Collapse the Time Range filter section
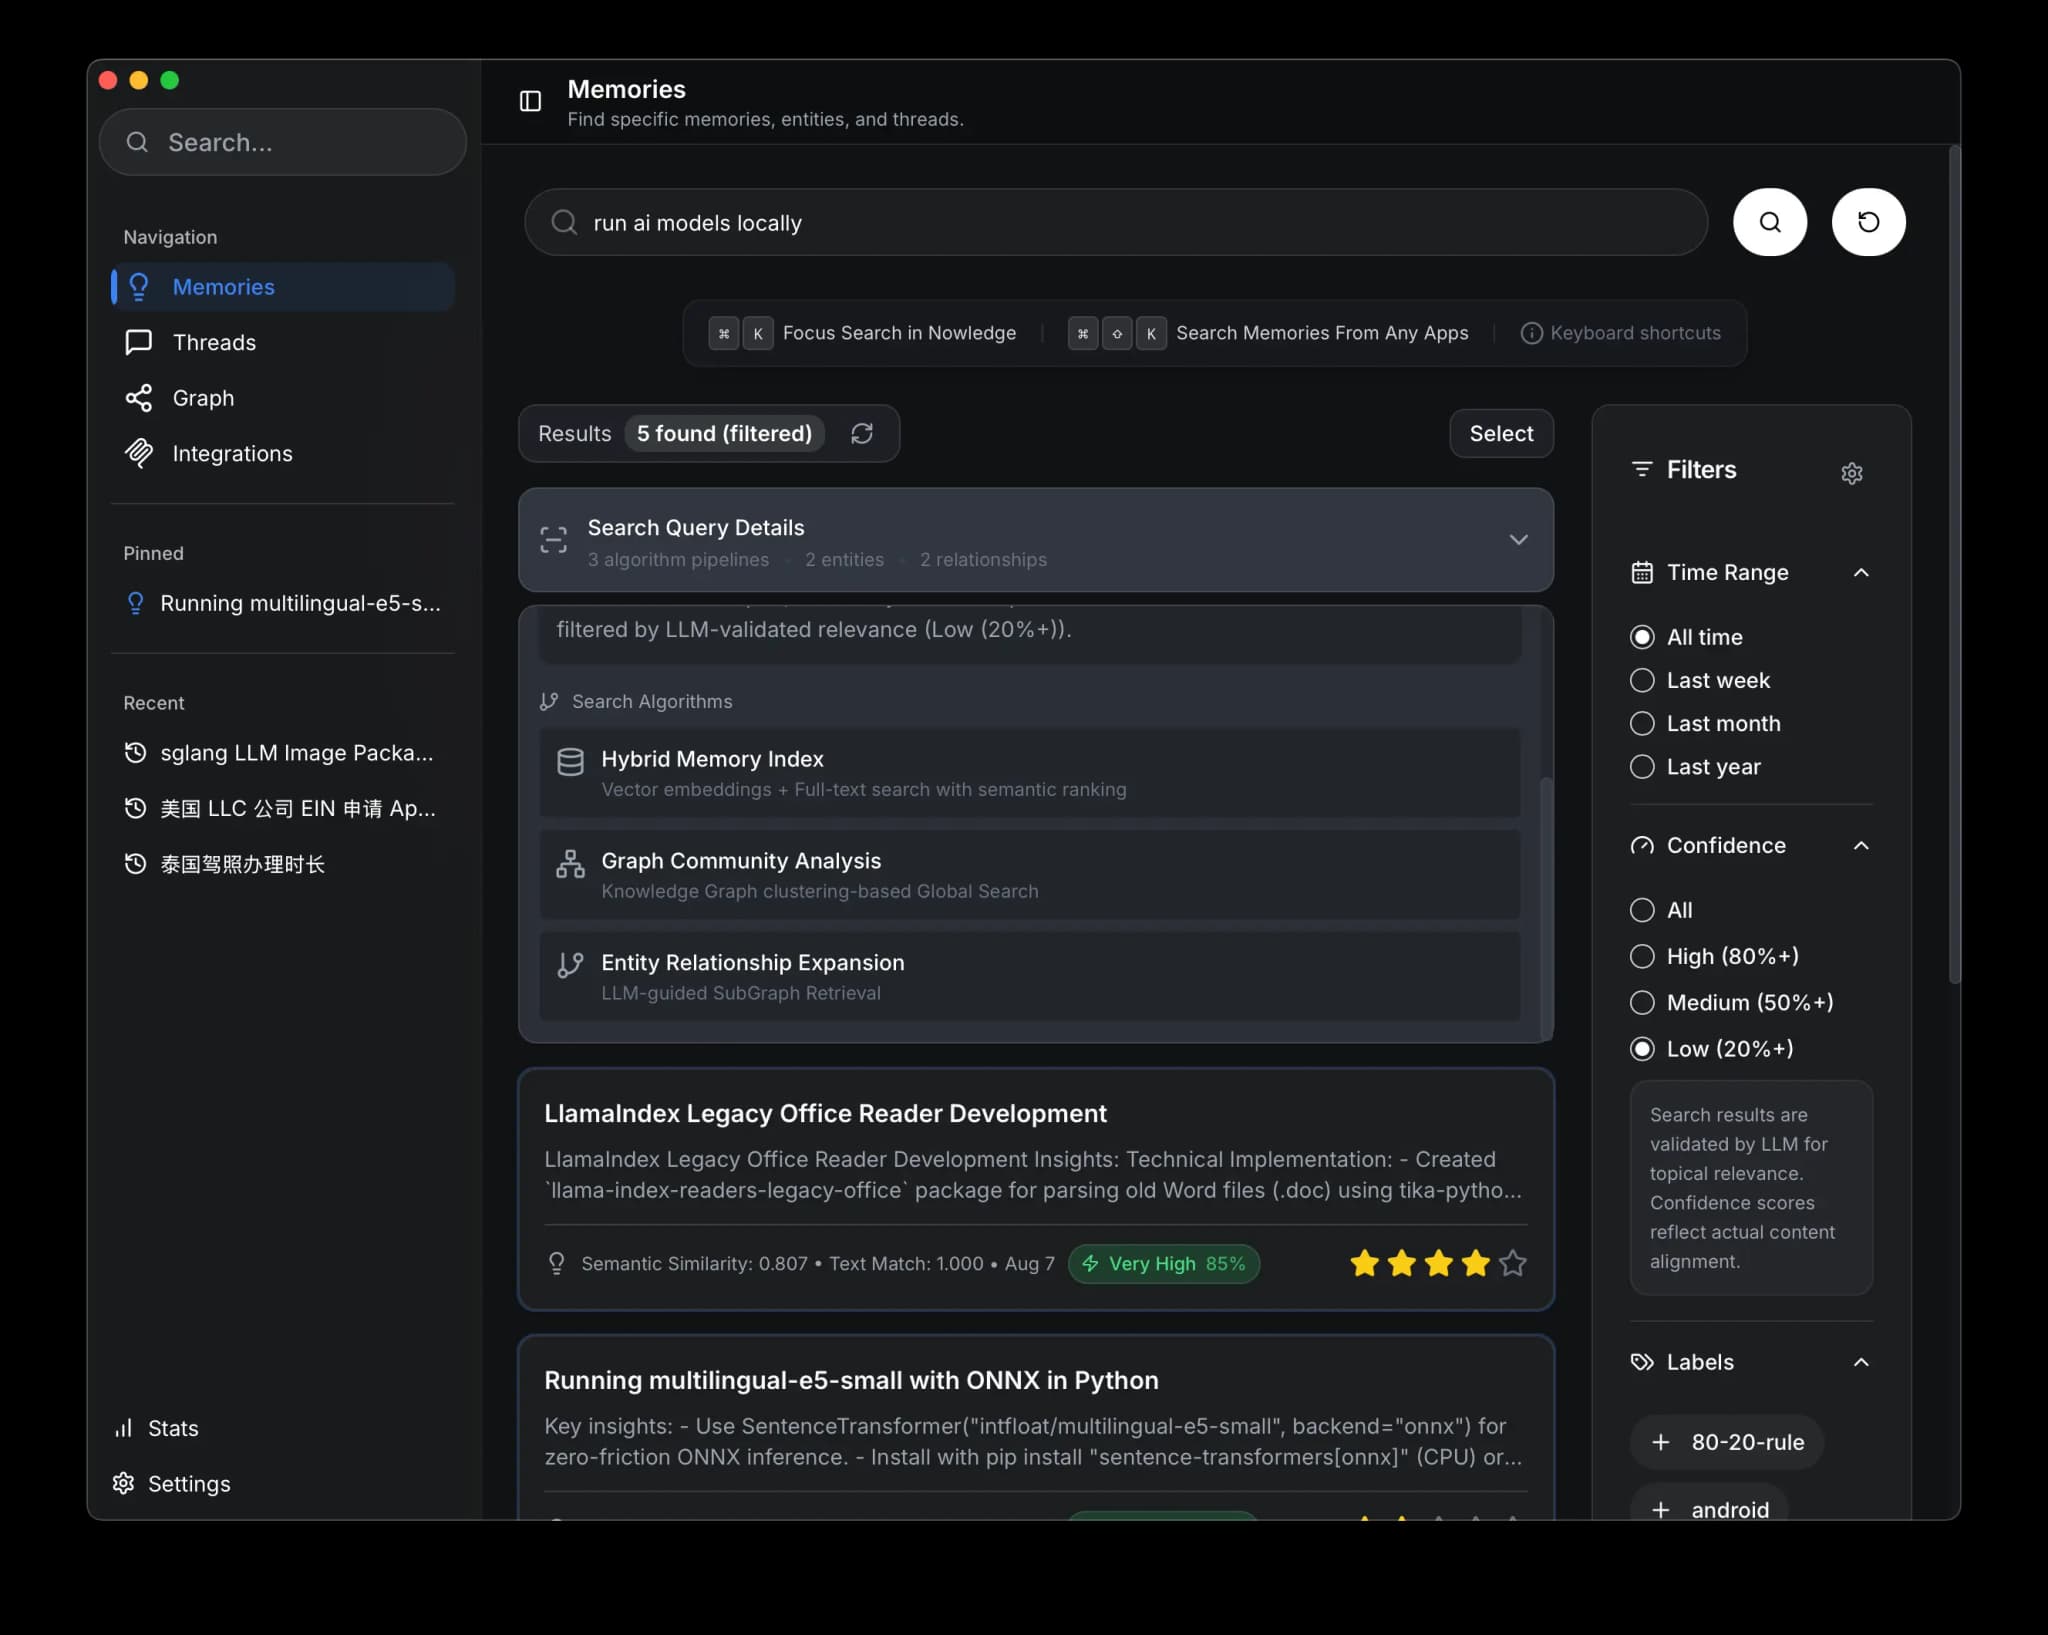The image size is (2048, 1635). point(1860,572)
